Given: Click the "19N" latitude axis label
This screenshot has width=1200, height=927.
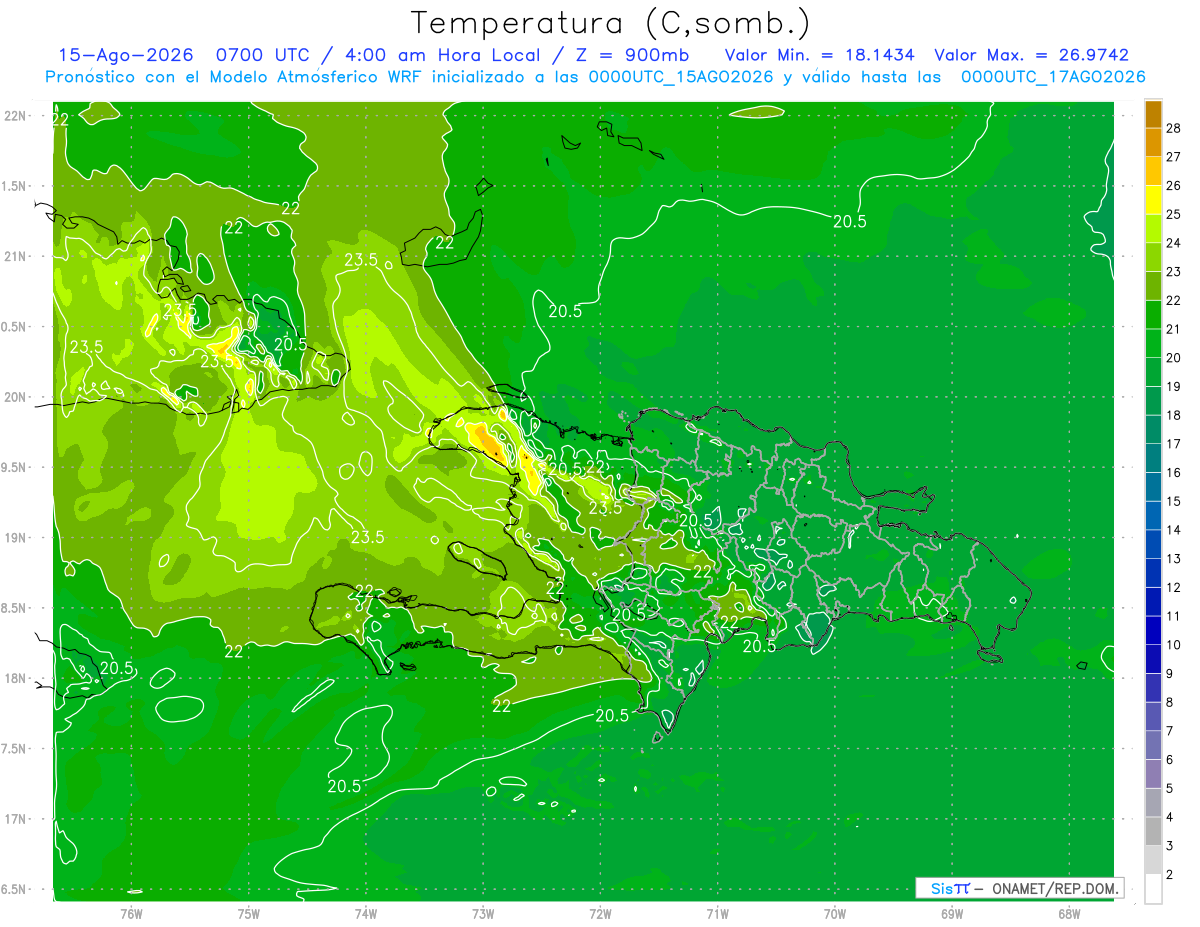Looking at the screenshot, I should [x=15, y=538].
